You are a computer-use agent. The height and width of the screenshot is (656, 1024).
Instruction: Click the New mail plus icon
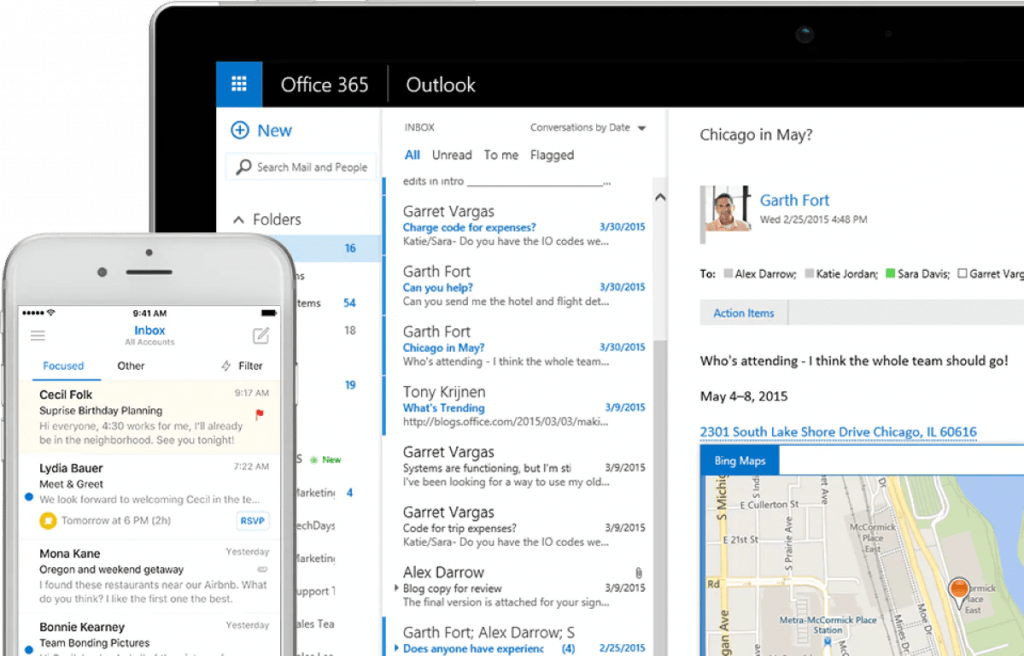240,130
